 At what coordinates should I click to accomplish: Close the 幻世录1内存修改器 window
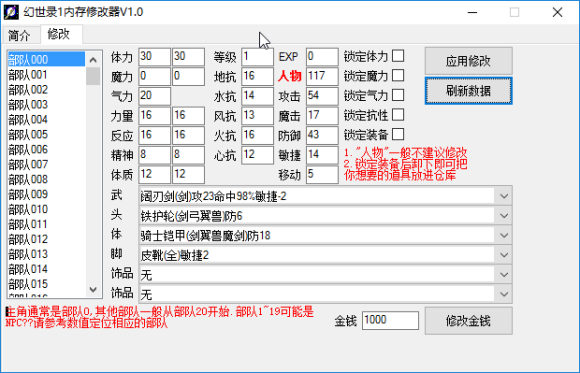coord(557,12)
